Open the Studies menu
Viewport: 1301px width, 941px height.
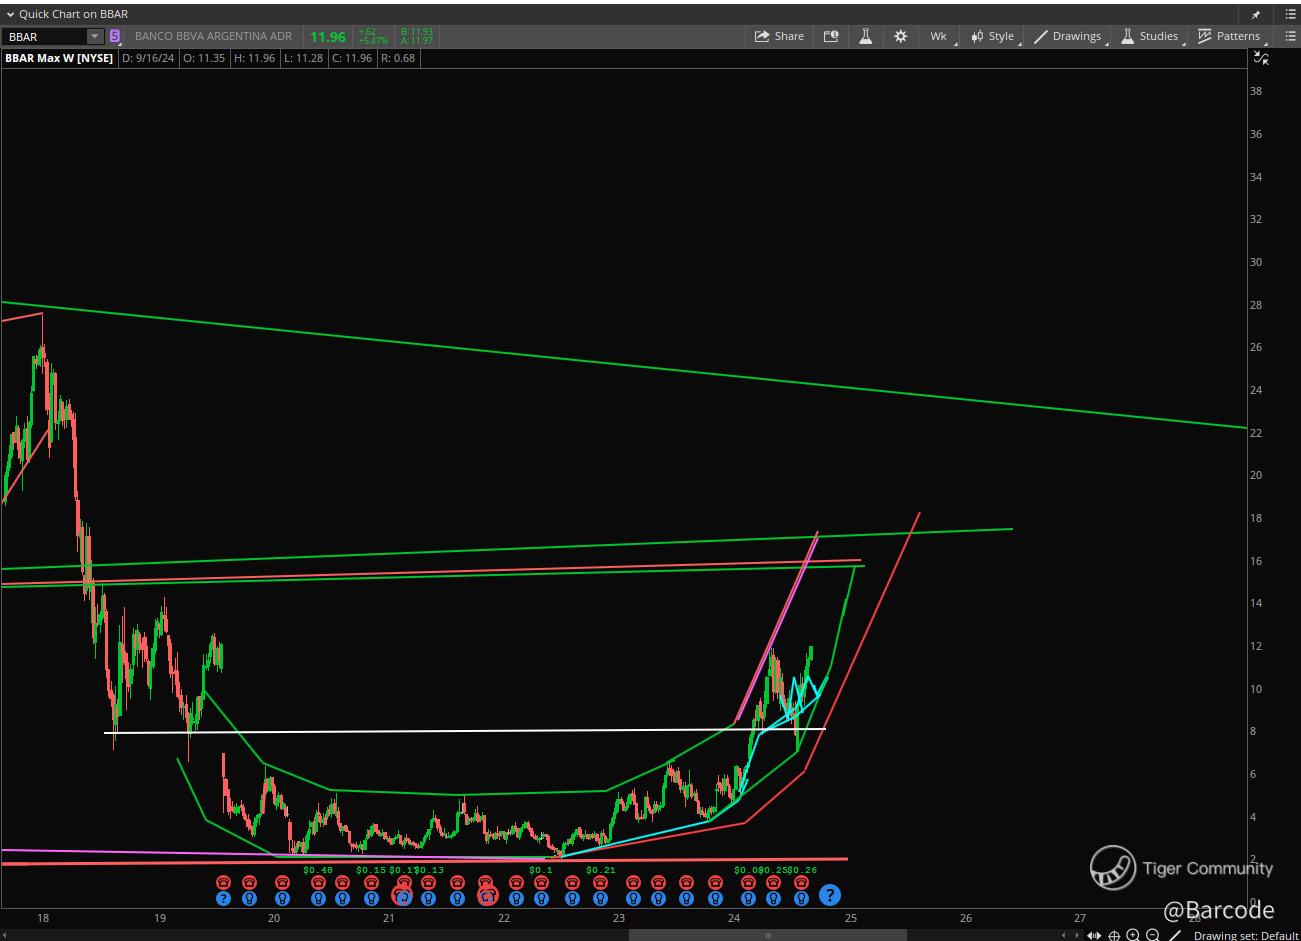point(1150,36)
